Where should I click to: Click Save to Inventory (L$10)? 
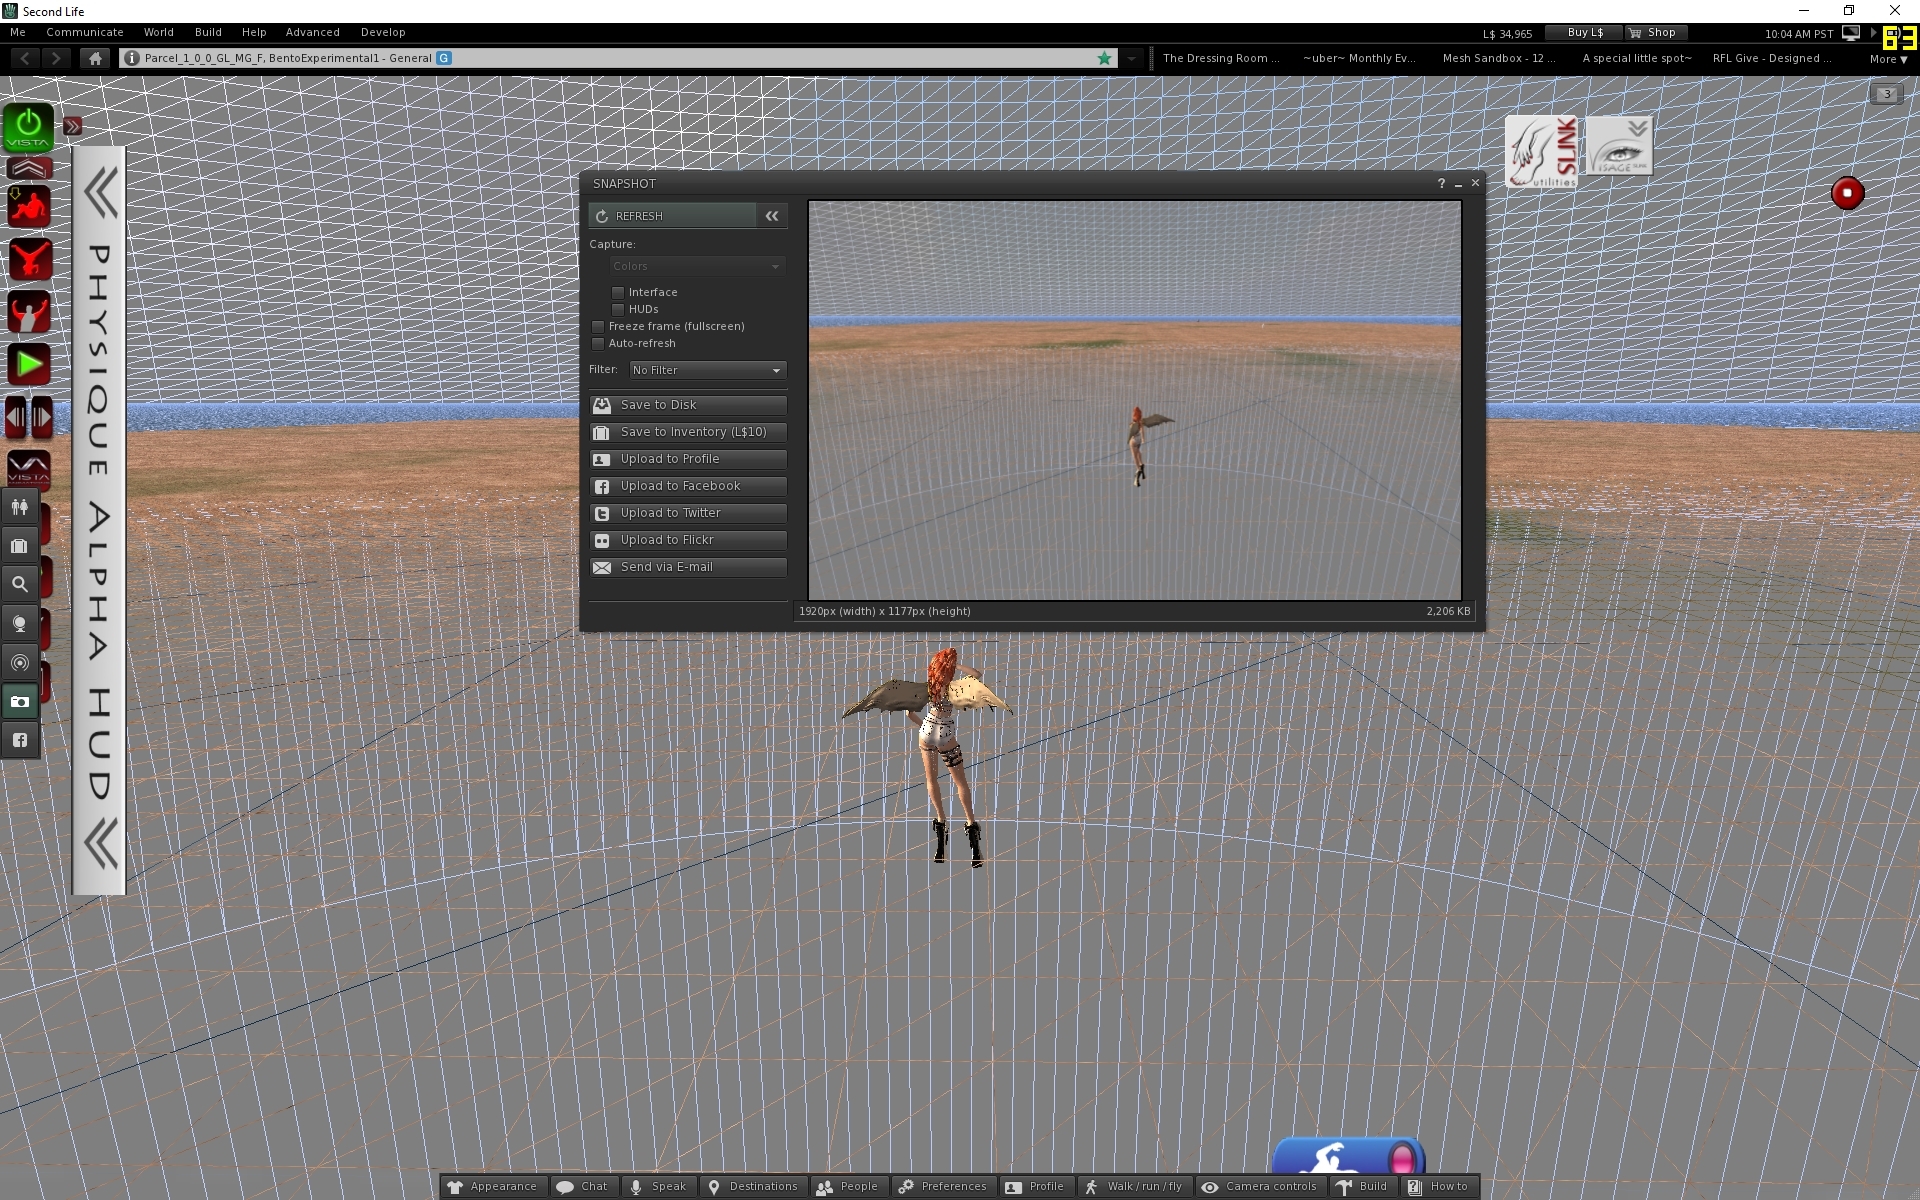688,432
